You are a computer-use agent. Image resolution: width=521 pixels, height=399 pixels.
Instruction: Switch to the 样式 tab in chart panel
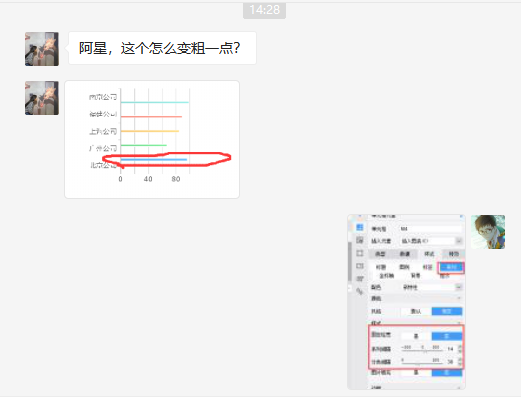click(429, 254)
